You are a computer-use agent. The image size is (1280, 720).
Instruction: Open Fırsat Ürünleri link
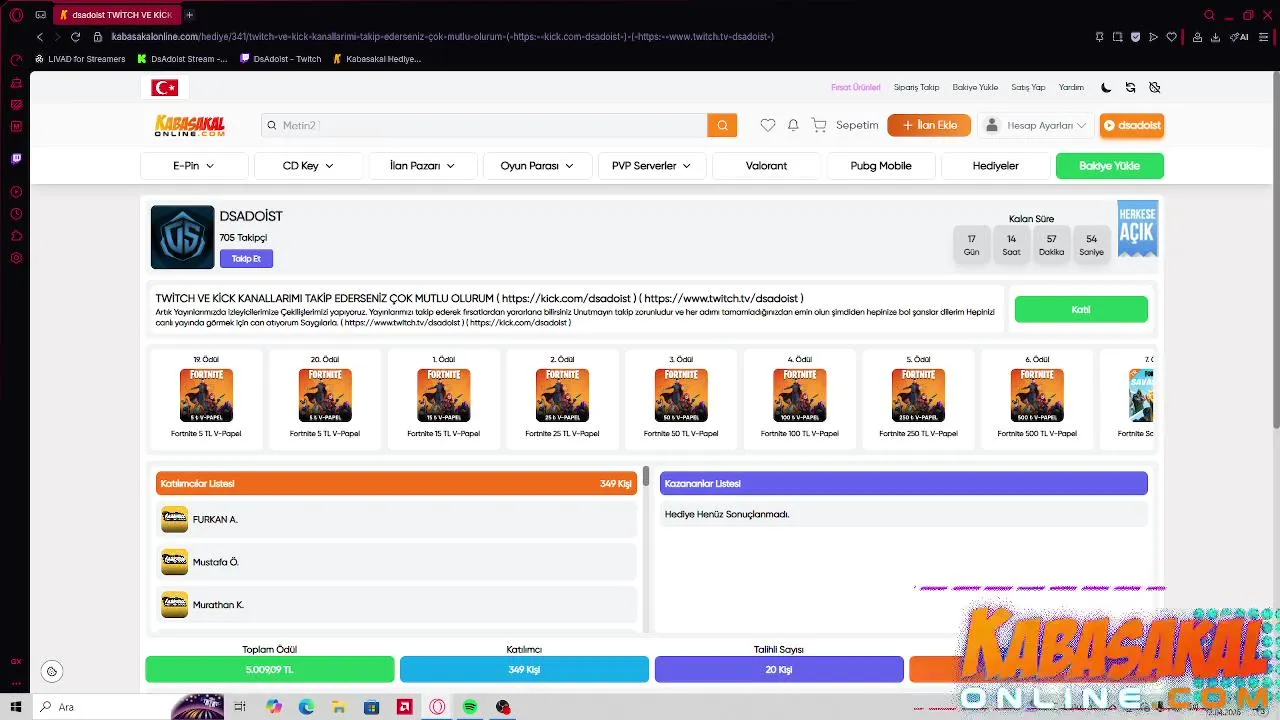pos(856,88)
